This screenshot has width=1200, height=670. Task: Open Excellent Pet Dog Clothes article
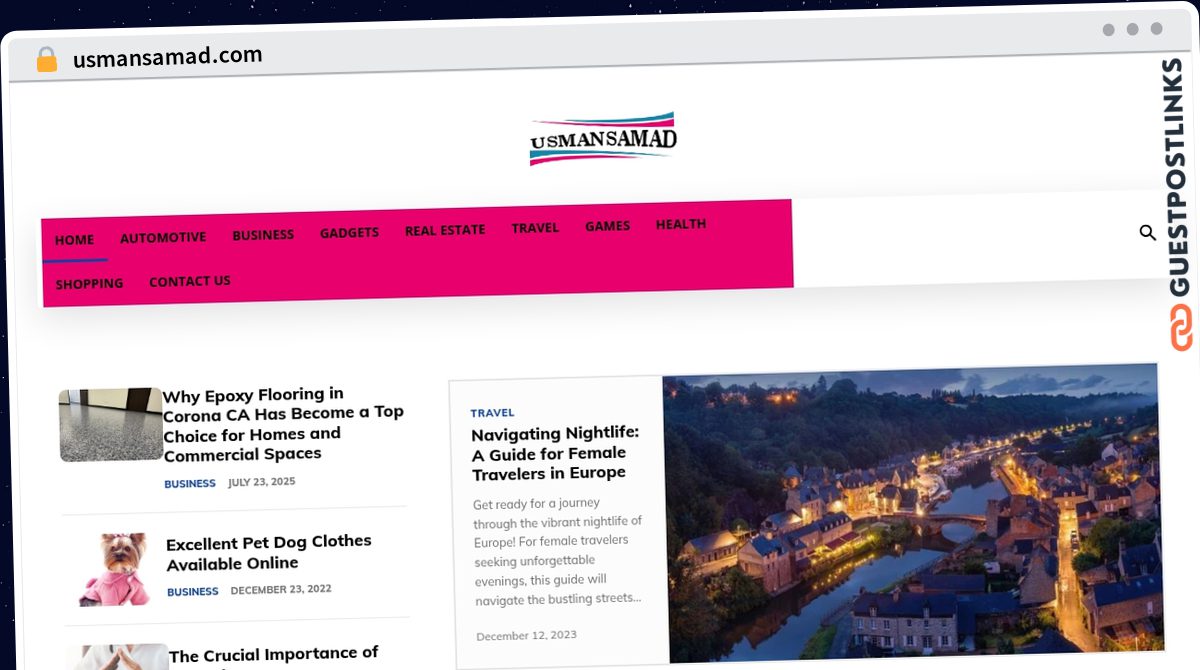(x=269, y=552)
